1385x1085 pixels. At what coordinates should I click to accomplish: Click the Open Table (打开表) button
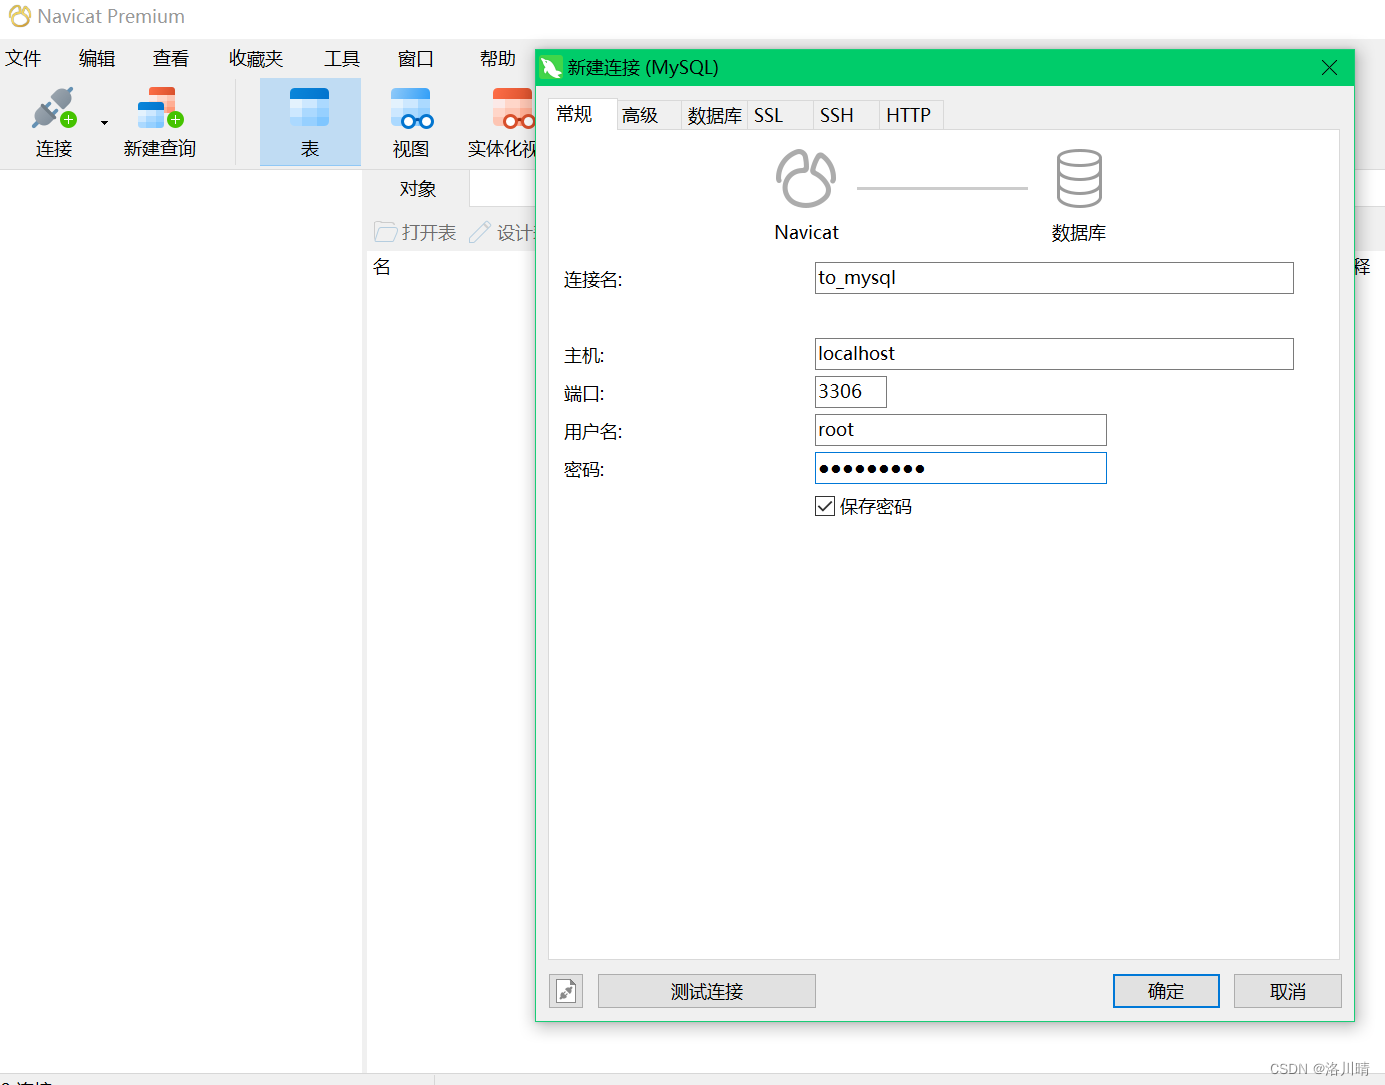click(x=415, y=232)
